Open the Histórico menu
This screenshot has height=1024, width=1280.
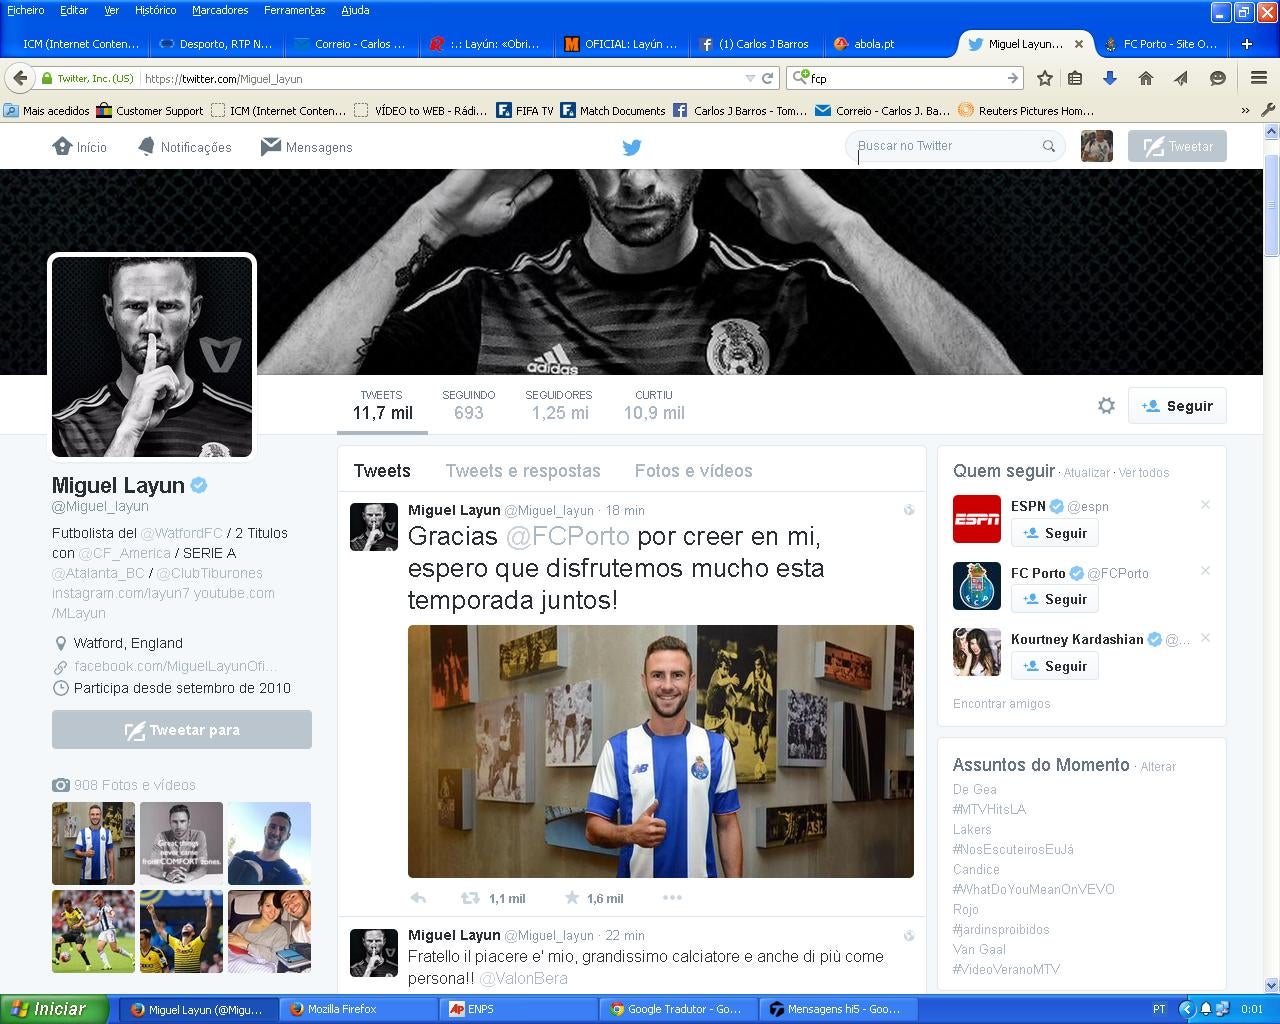coord(155,10)
